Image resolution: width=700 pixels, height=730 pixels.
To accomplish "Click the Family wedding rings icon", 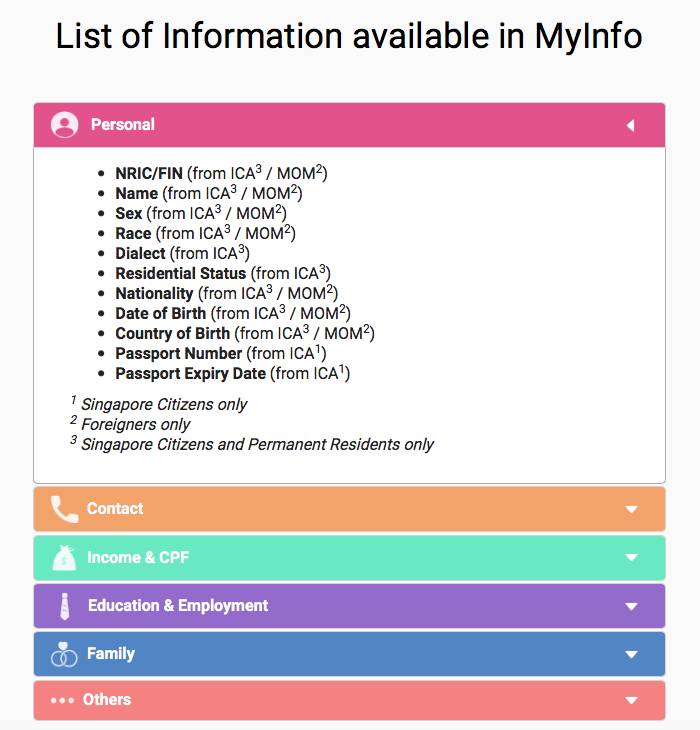I will [65, 654].
